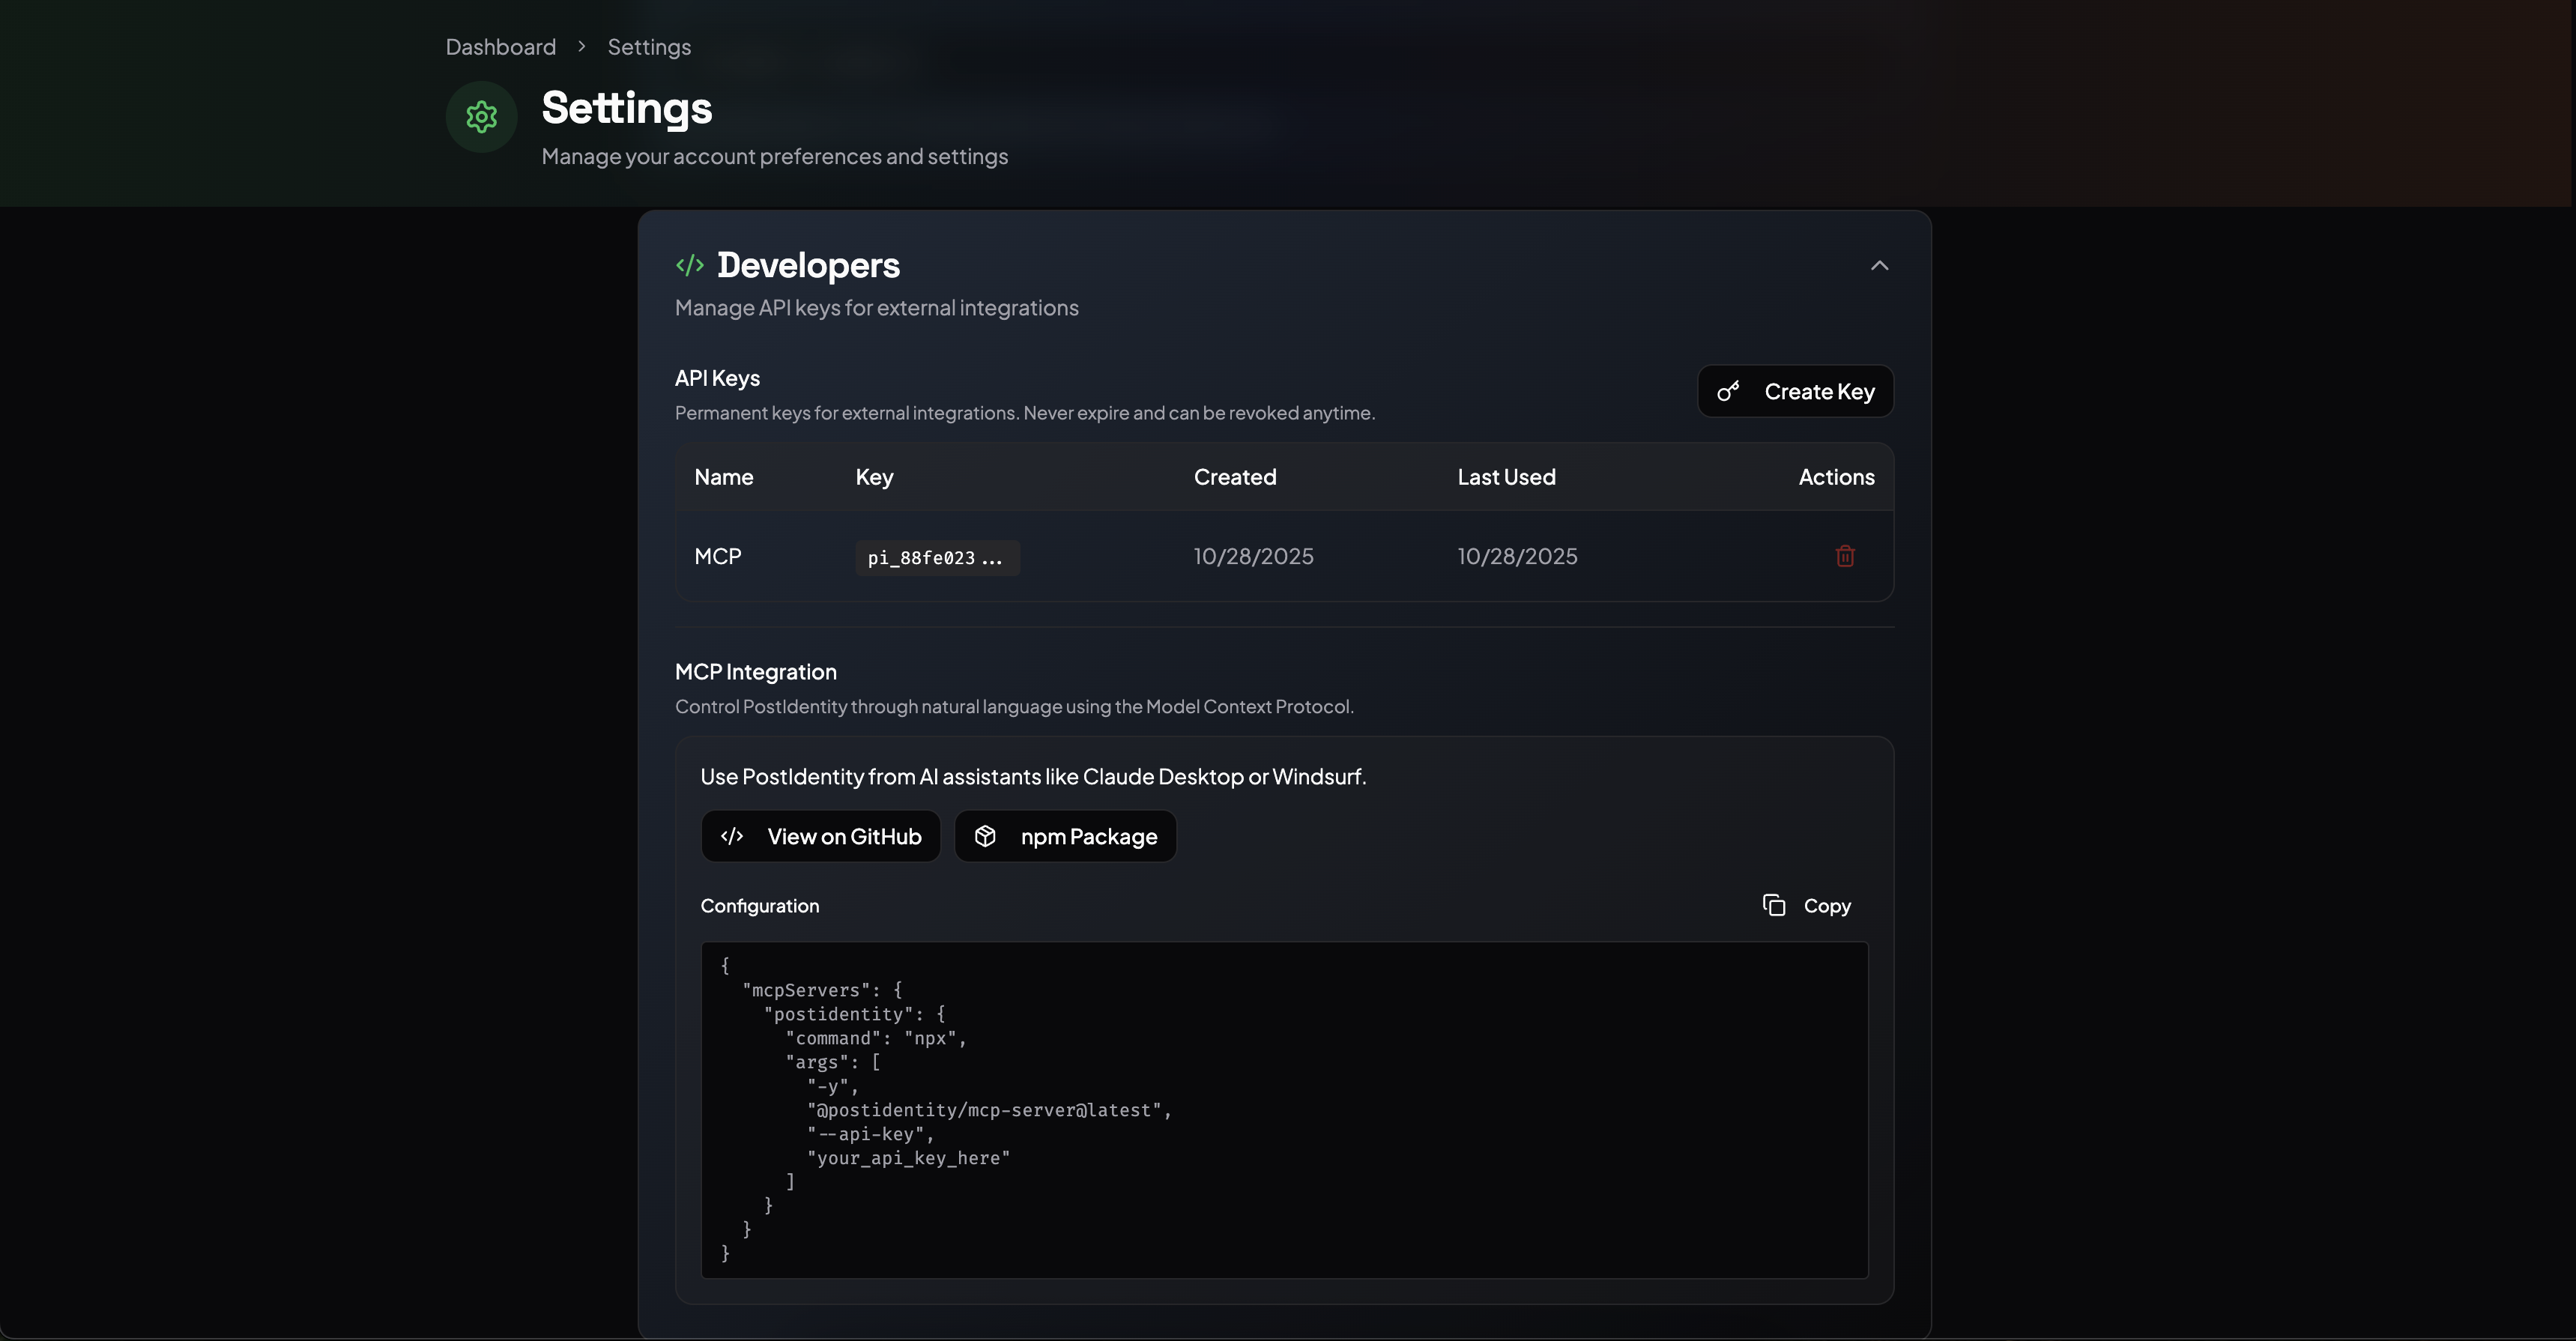Delete the MCP API key
The width and height of the screenshot is (2576, 1341).
pyautogui.click(x=1845, y=556)
